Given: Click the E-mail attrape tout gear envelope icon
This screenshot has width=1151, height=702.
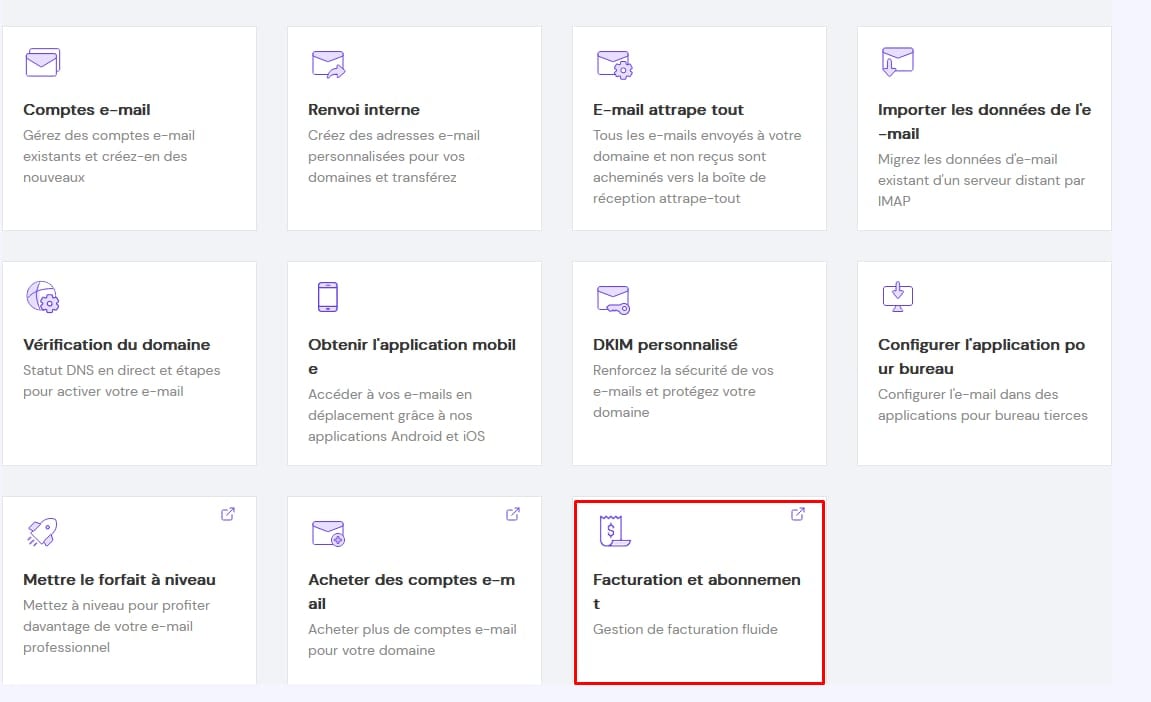Looking at the screenshot, I should point(614,64).
